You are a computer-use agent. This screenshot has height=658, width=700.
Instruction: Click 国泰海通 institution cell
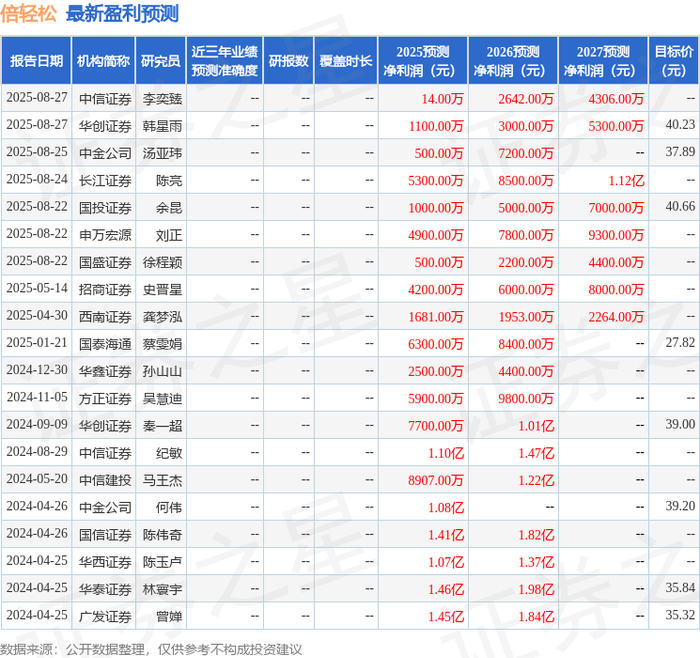point(105,344)
